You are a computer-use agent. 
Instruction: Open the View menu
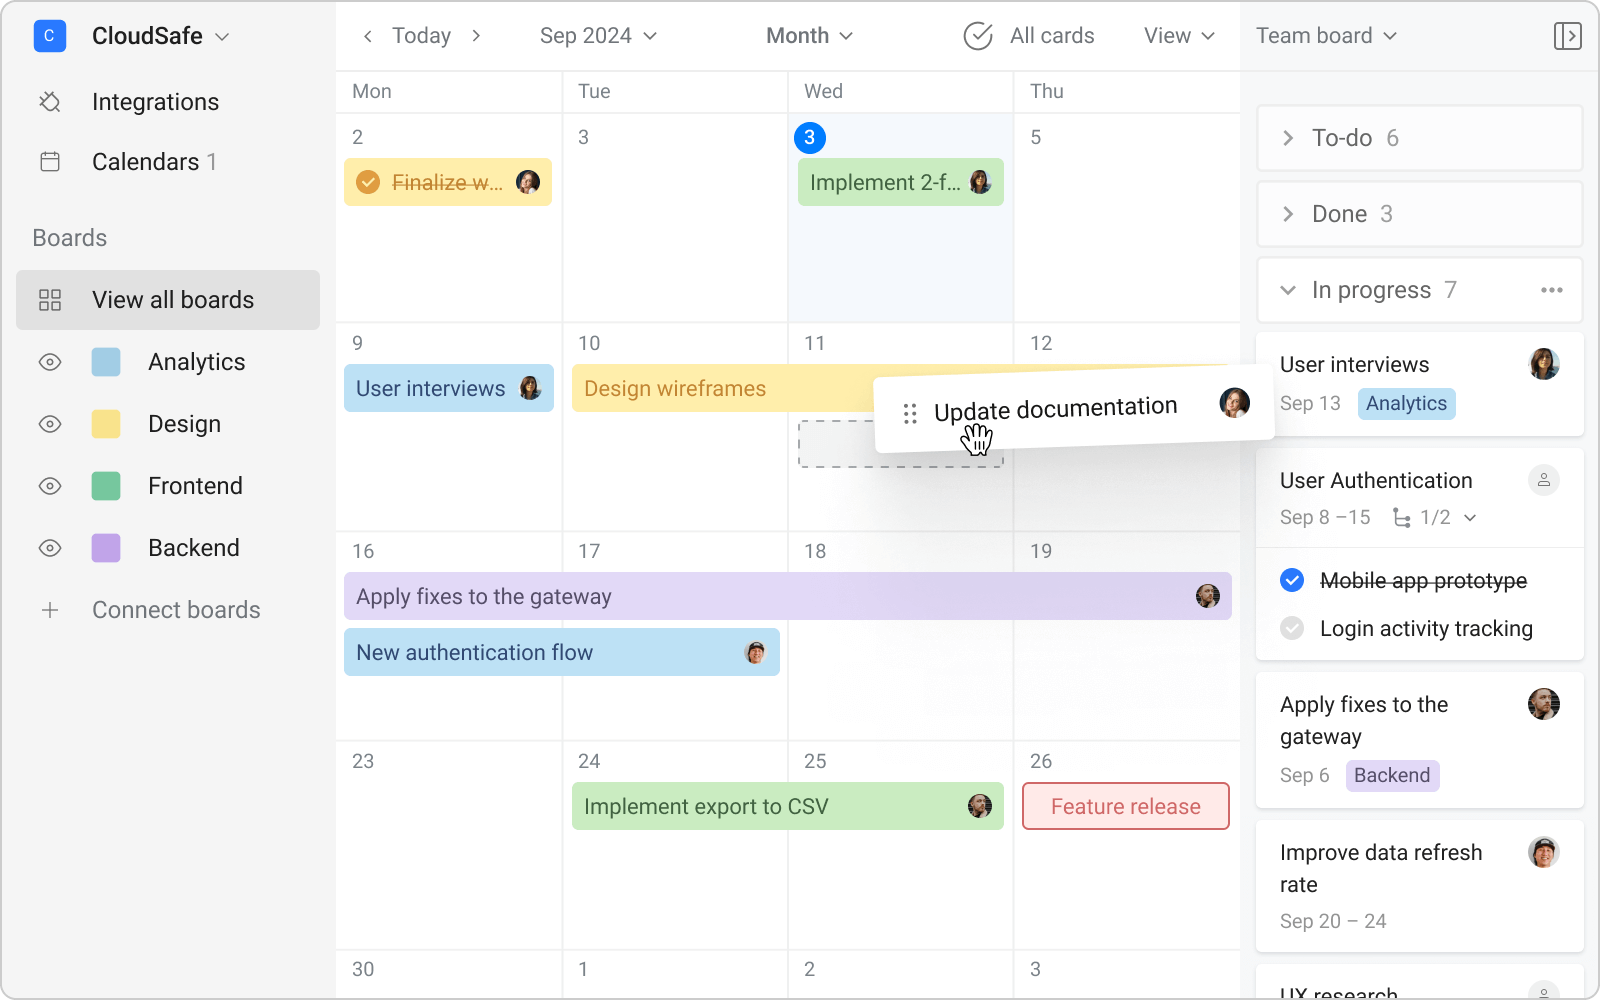coord(1177,35)
